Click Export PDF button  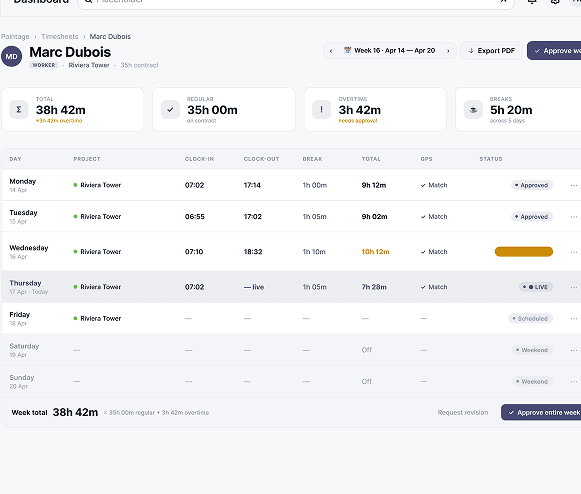pyautogui.click(x=491, y=51)
